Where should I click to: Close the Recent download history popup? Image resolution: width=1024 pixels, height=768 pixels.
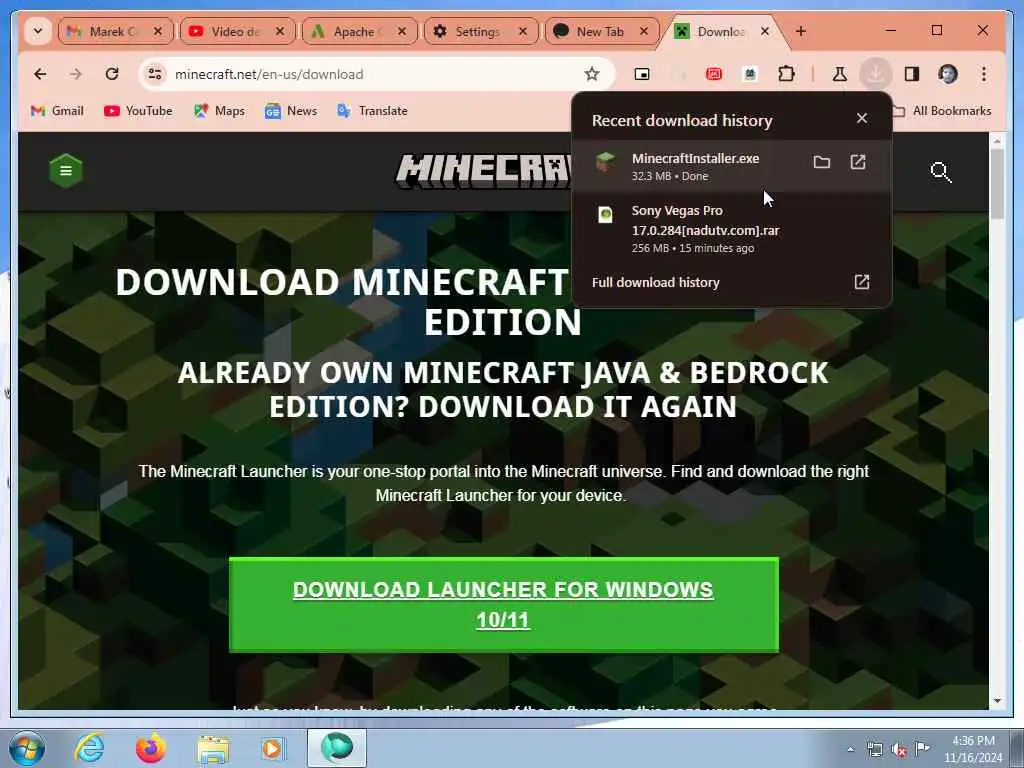point(862,118)
